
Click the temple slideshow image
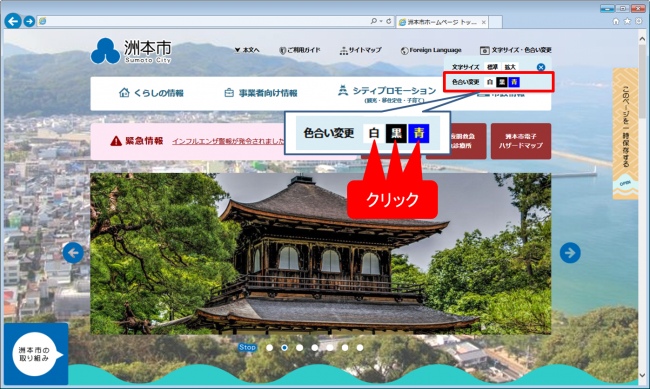[320, 253]
